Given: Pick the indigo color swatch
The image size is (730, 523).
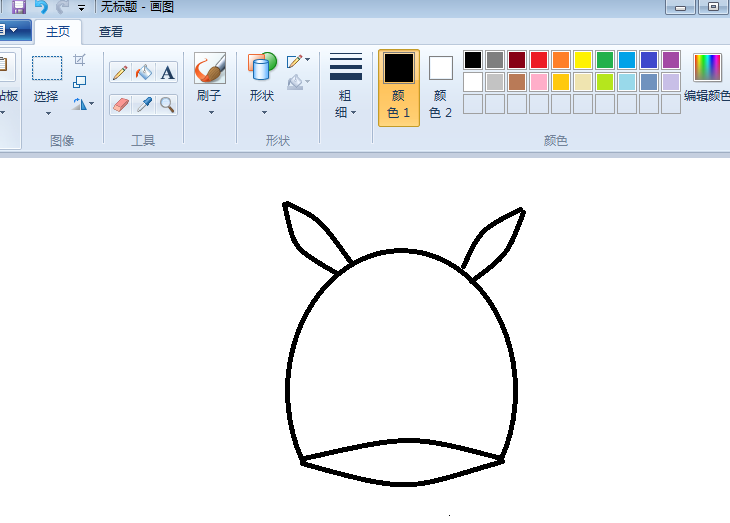Looking at the screenshot, I should coord(649,60).
